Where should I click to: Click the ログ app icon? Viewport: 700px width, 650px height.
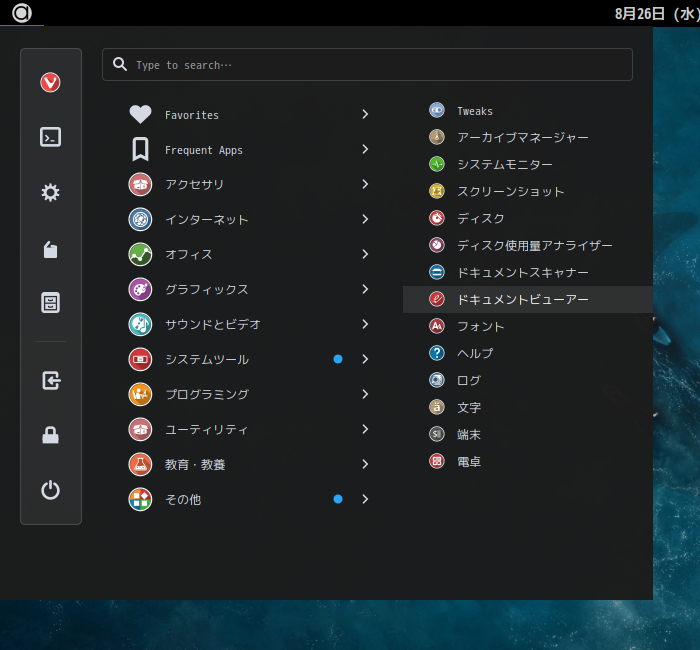click(x=437, y=380)
